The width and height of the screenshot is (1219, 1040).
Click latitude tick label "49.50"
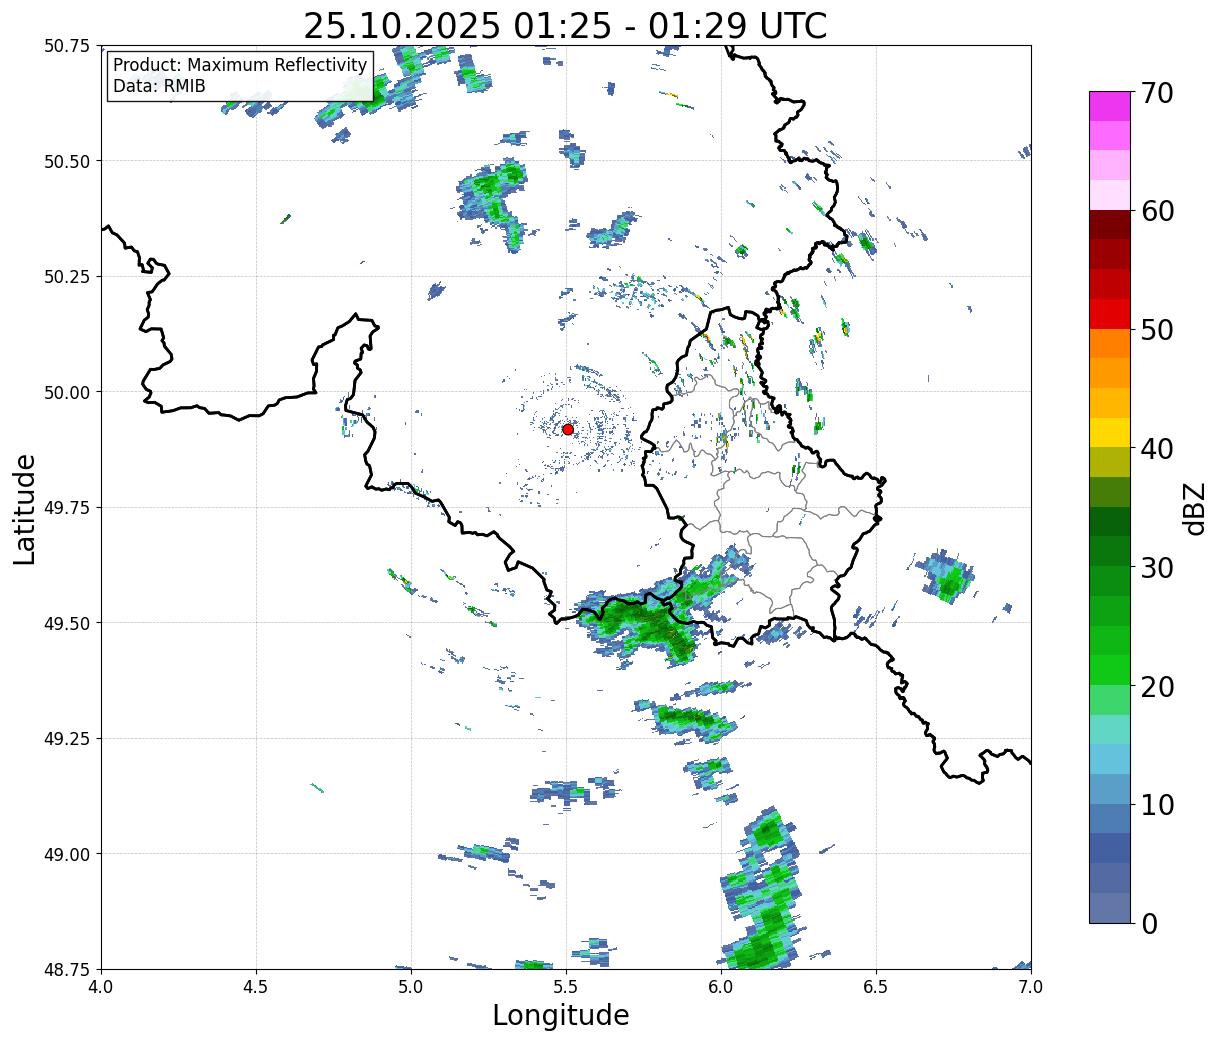pos(67,623)
